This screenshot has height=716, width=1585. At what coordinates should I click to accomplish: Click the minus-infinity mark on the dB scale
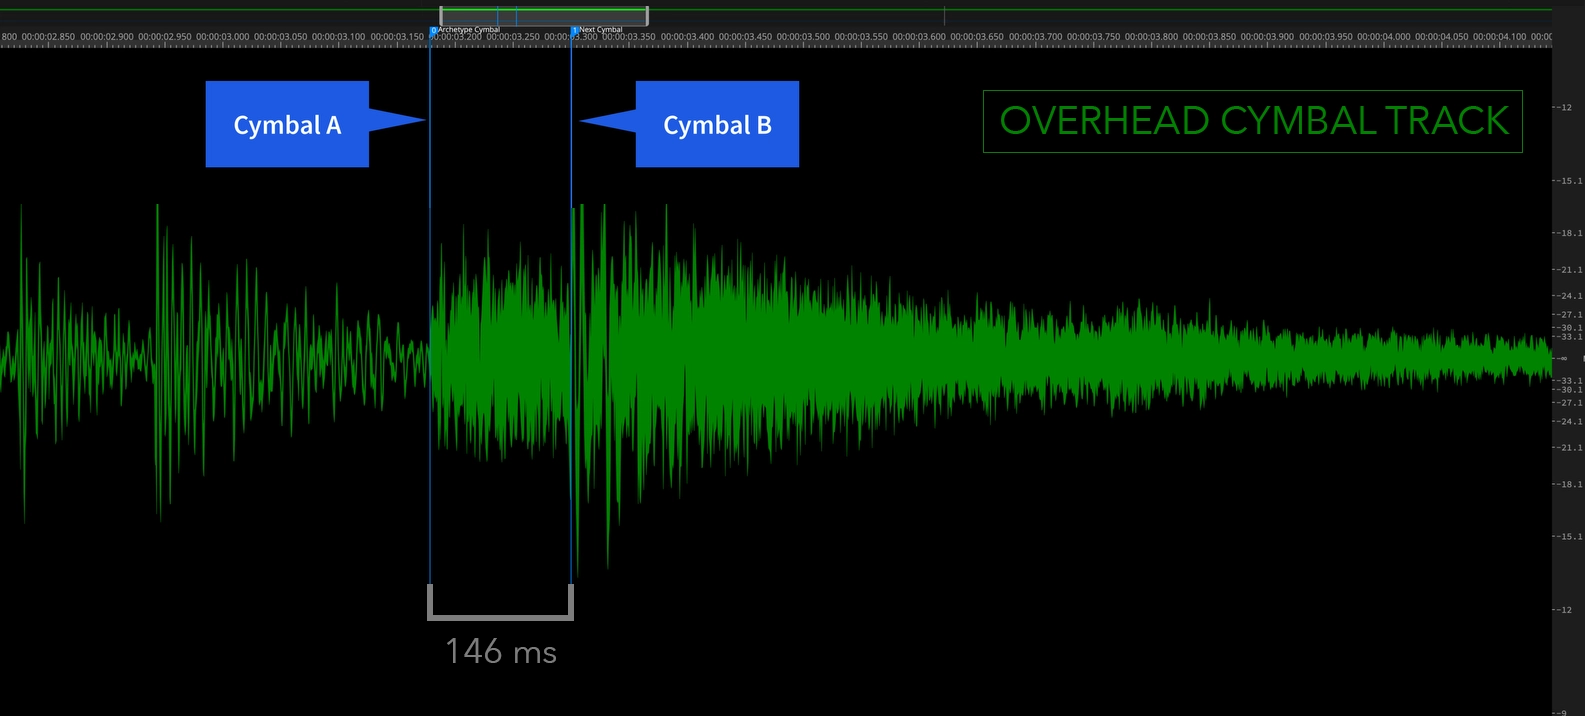(1563, 358)
